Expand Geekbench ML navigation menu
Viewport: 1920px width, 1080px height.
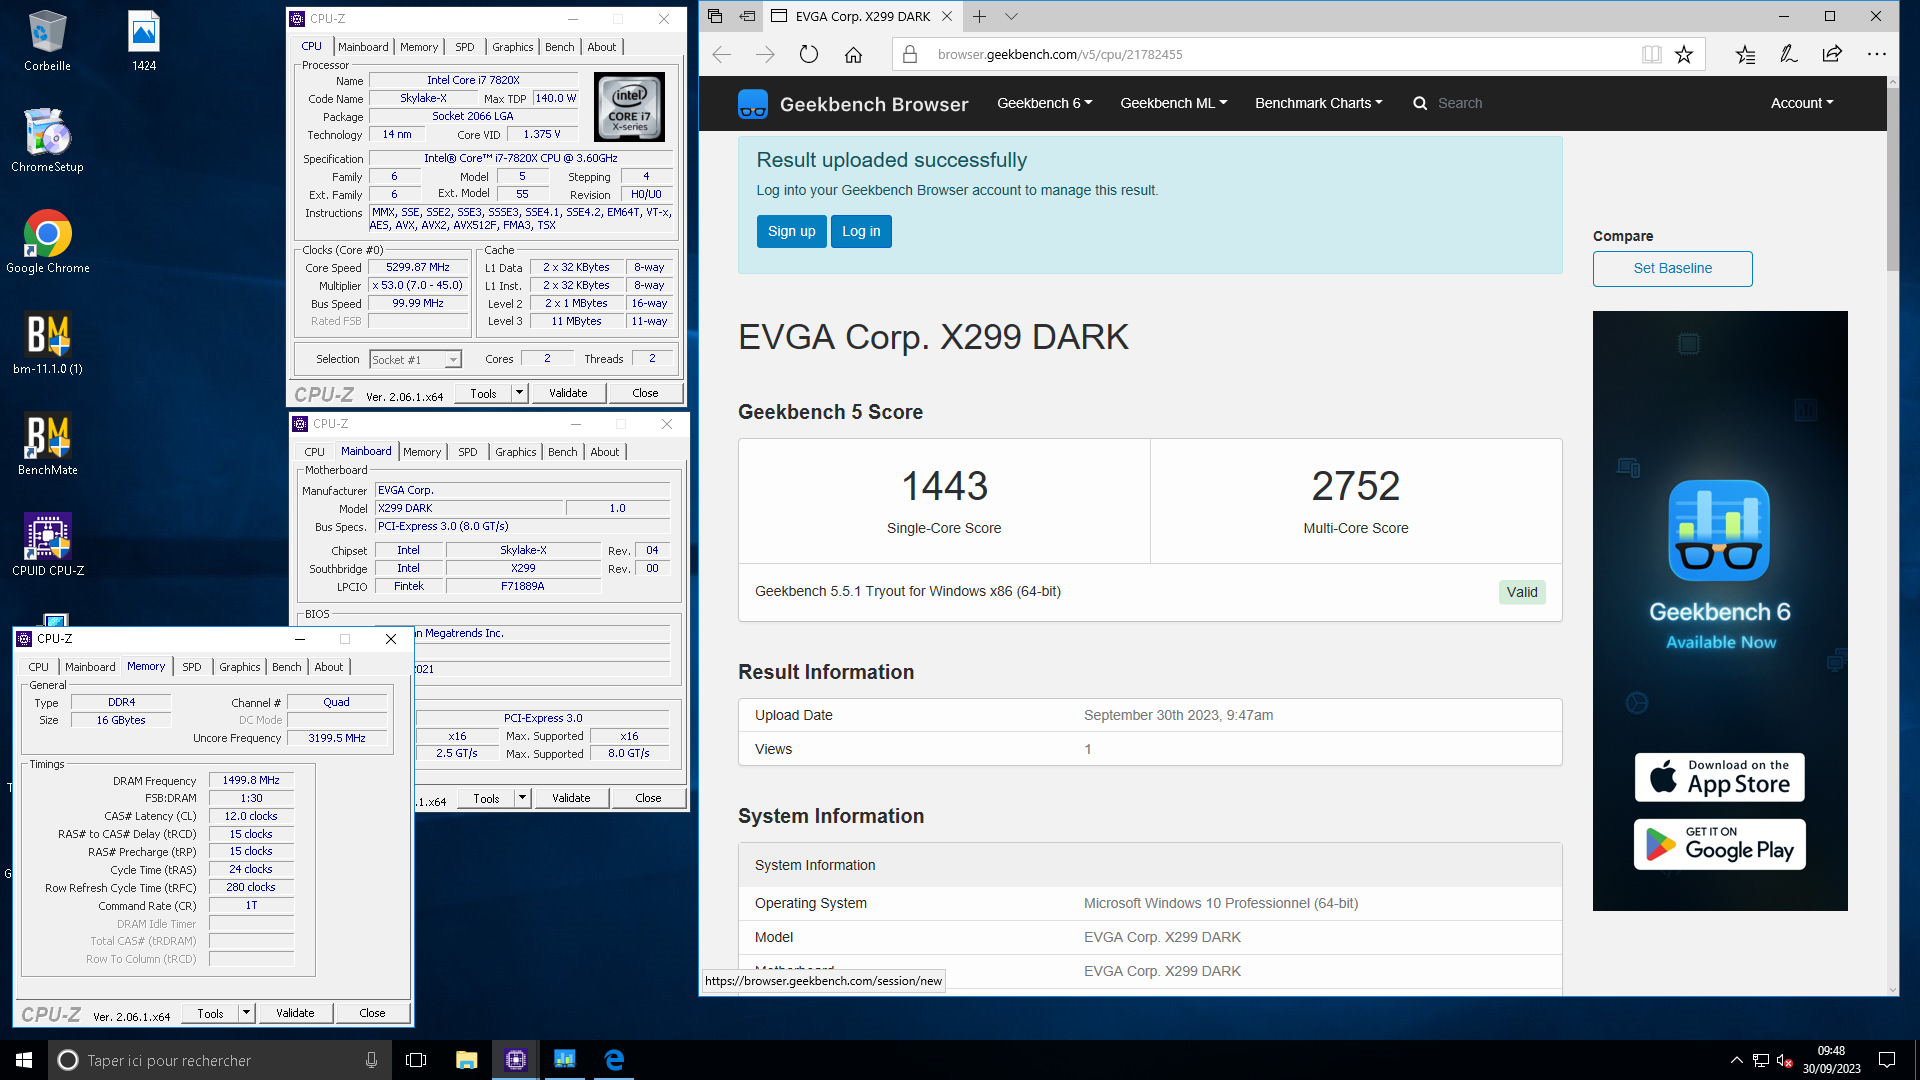1173,103
